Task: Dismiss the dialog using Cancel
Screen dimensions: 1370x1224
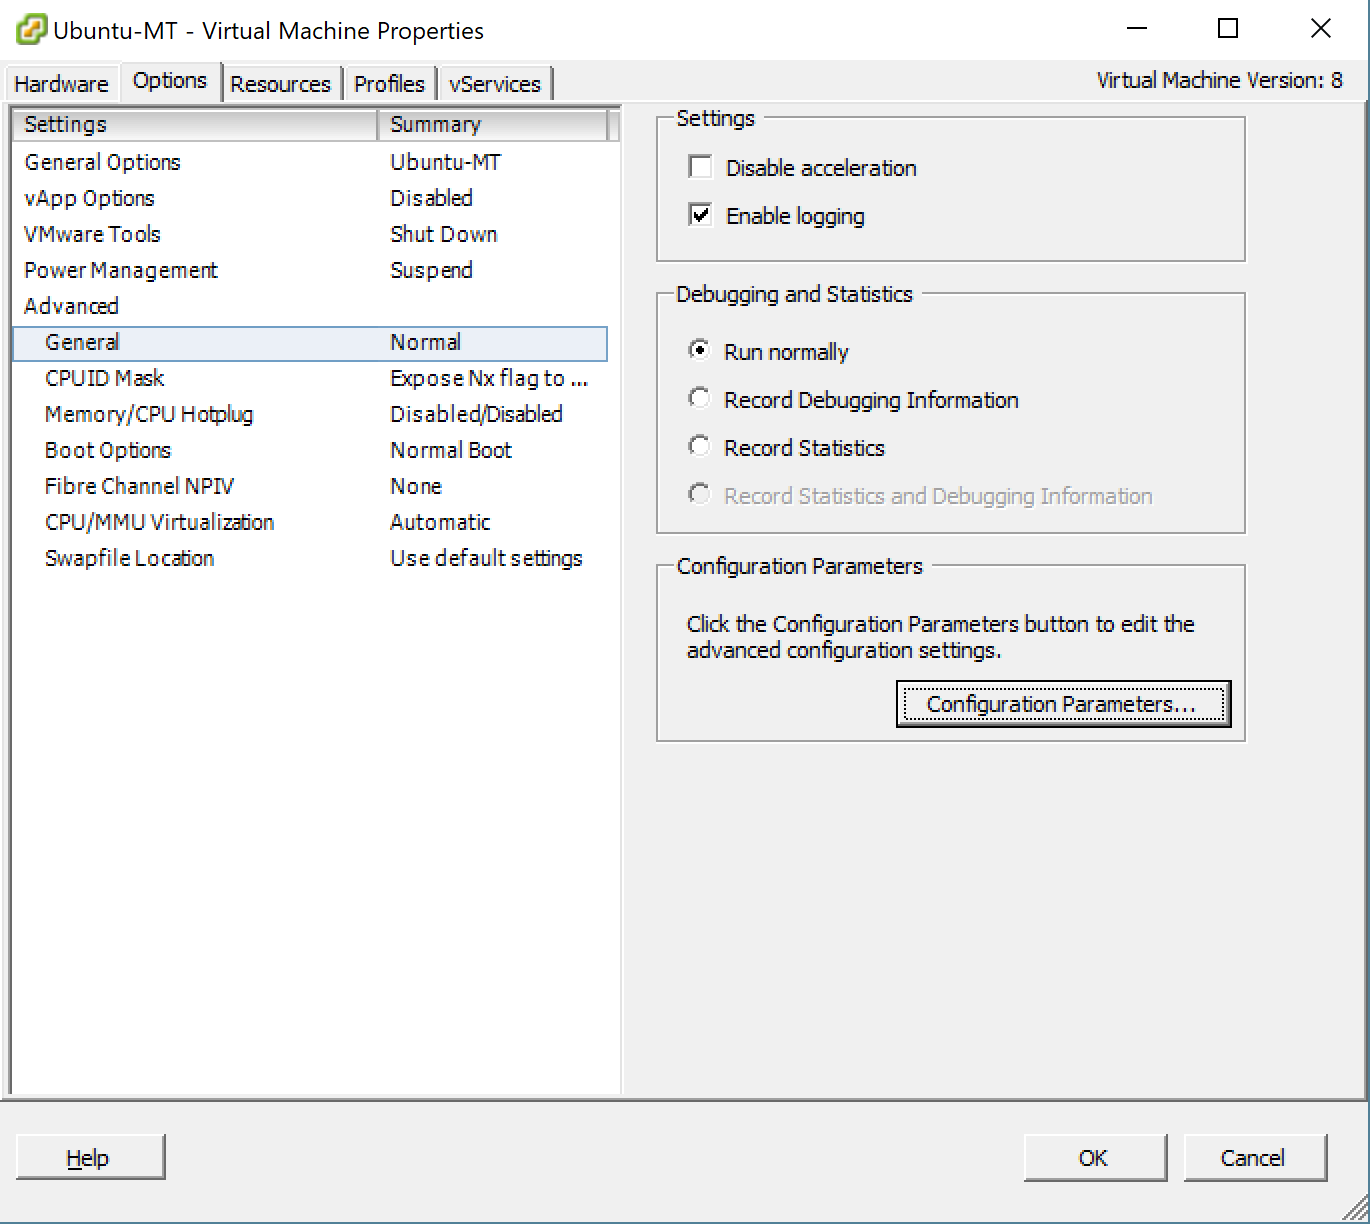Action: [x=1255, y=1157]
